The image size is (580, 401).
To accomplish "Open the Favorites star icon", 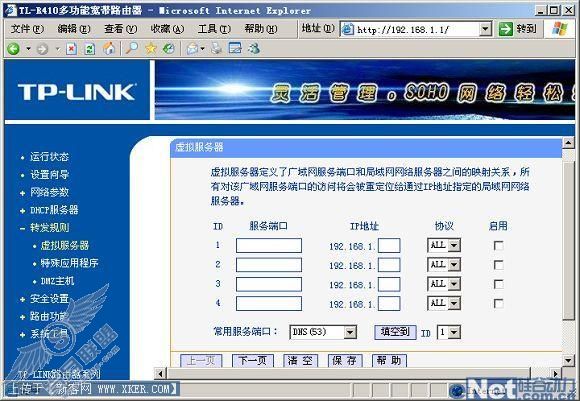I will [x=151, y=48].
